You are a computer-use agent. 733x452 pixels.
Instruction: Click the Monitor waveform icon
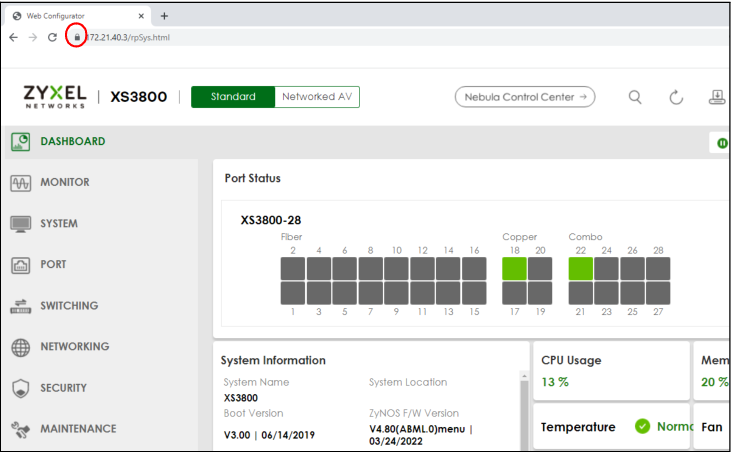click(21, 183)
